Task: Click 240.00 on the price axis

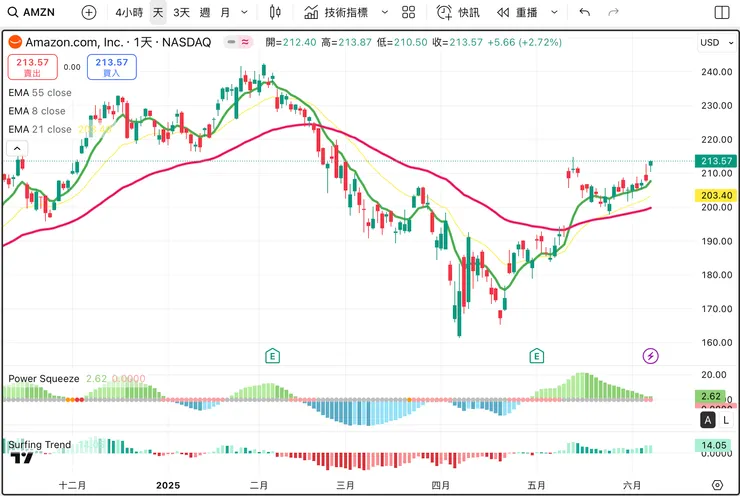Action: tap(716, 72)
